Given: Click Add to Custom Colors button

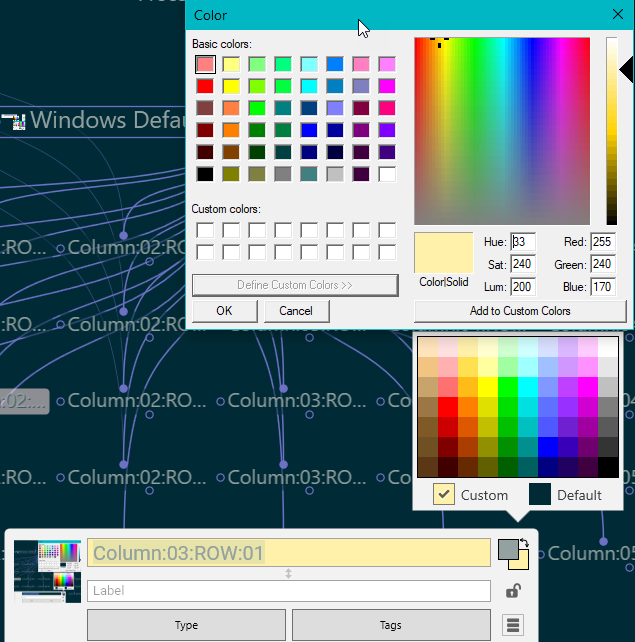Looking at the screenshot, I should coord(520,311).
